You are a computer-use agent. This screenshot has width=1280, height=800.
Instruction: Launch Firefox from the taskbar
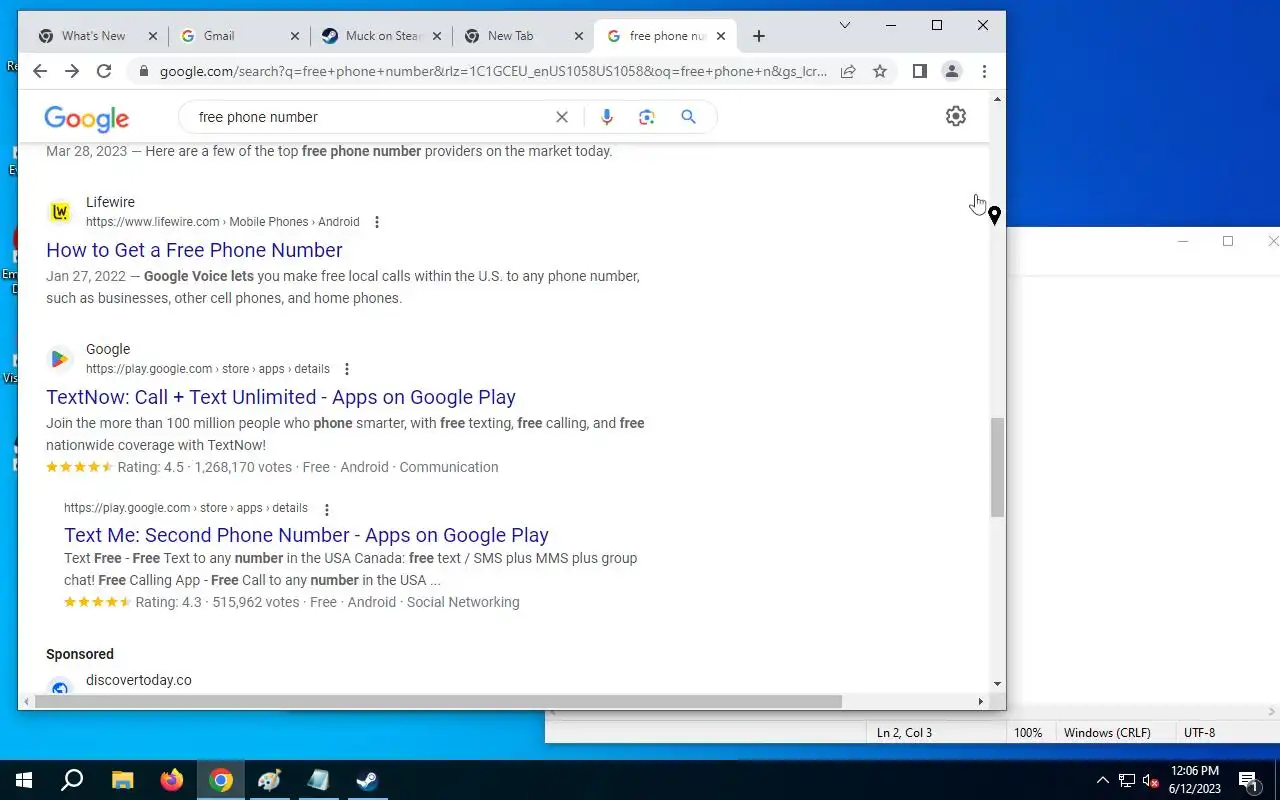click(172, 780)
